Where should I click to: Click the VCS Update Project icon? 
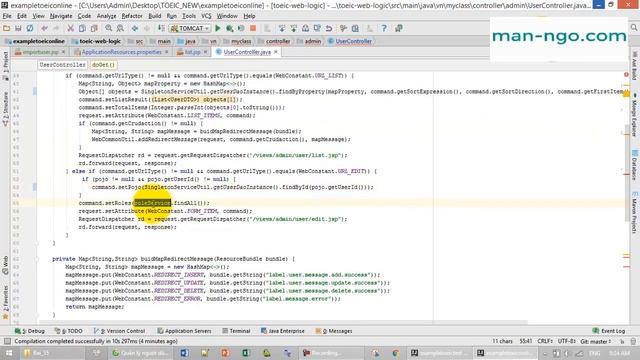[x=282, y=28]
